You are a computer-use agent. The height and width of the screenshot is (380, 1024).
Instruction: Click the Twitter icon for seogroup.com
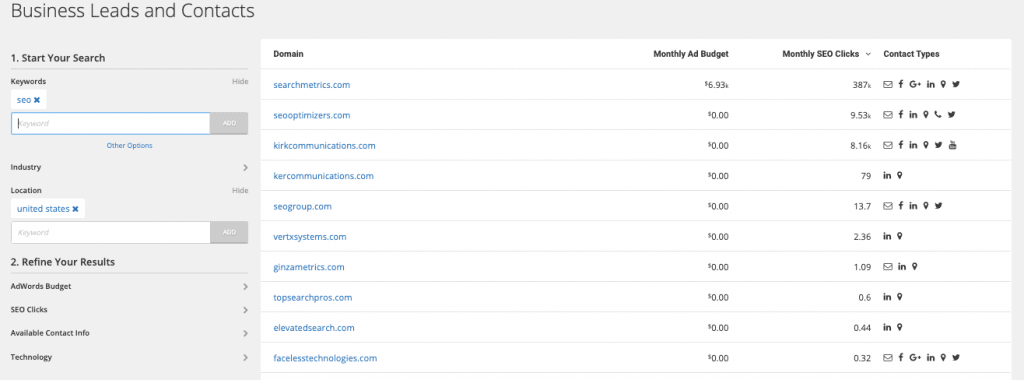[x=938, y=206]
